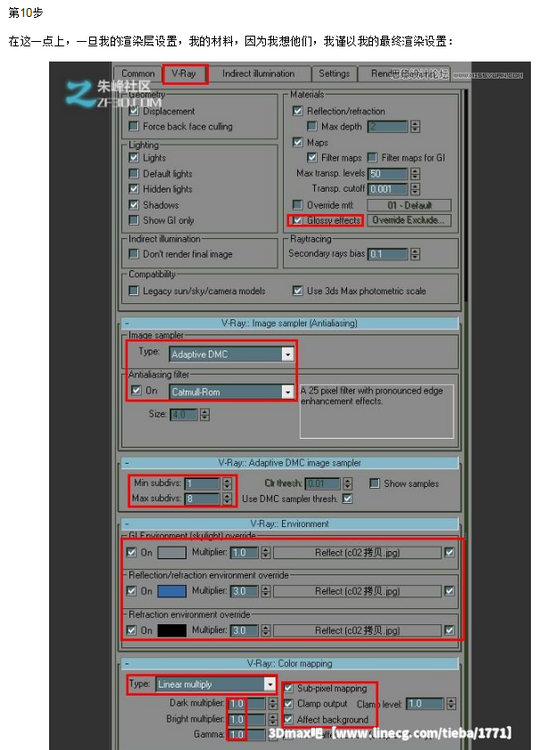Toggle GI Environment skylight On checkbox
Image resolution: width=547 pixels, height=750 pixels.
pyautogui.click(x=131, y=552)
